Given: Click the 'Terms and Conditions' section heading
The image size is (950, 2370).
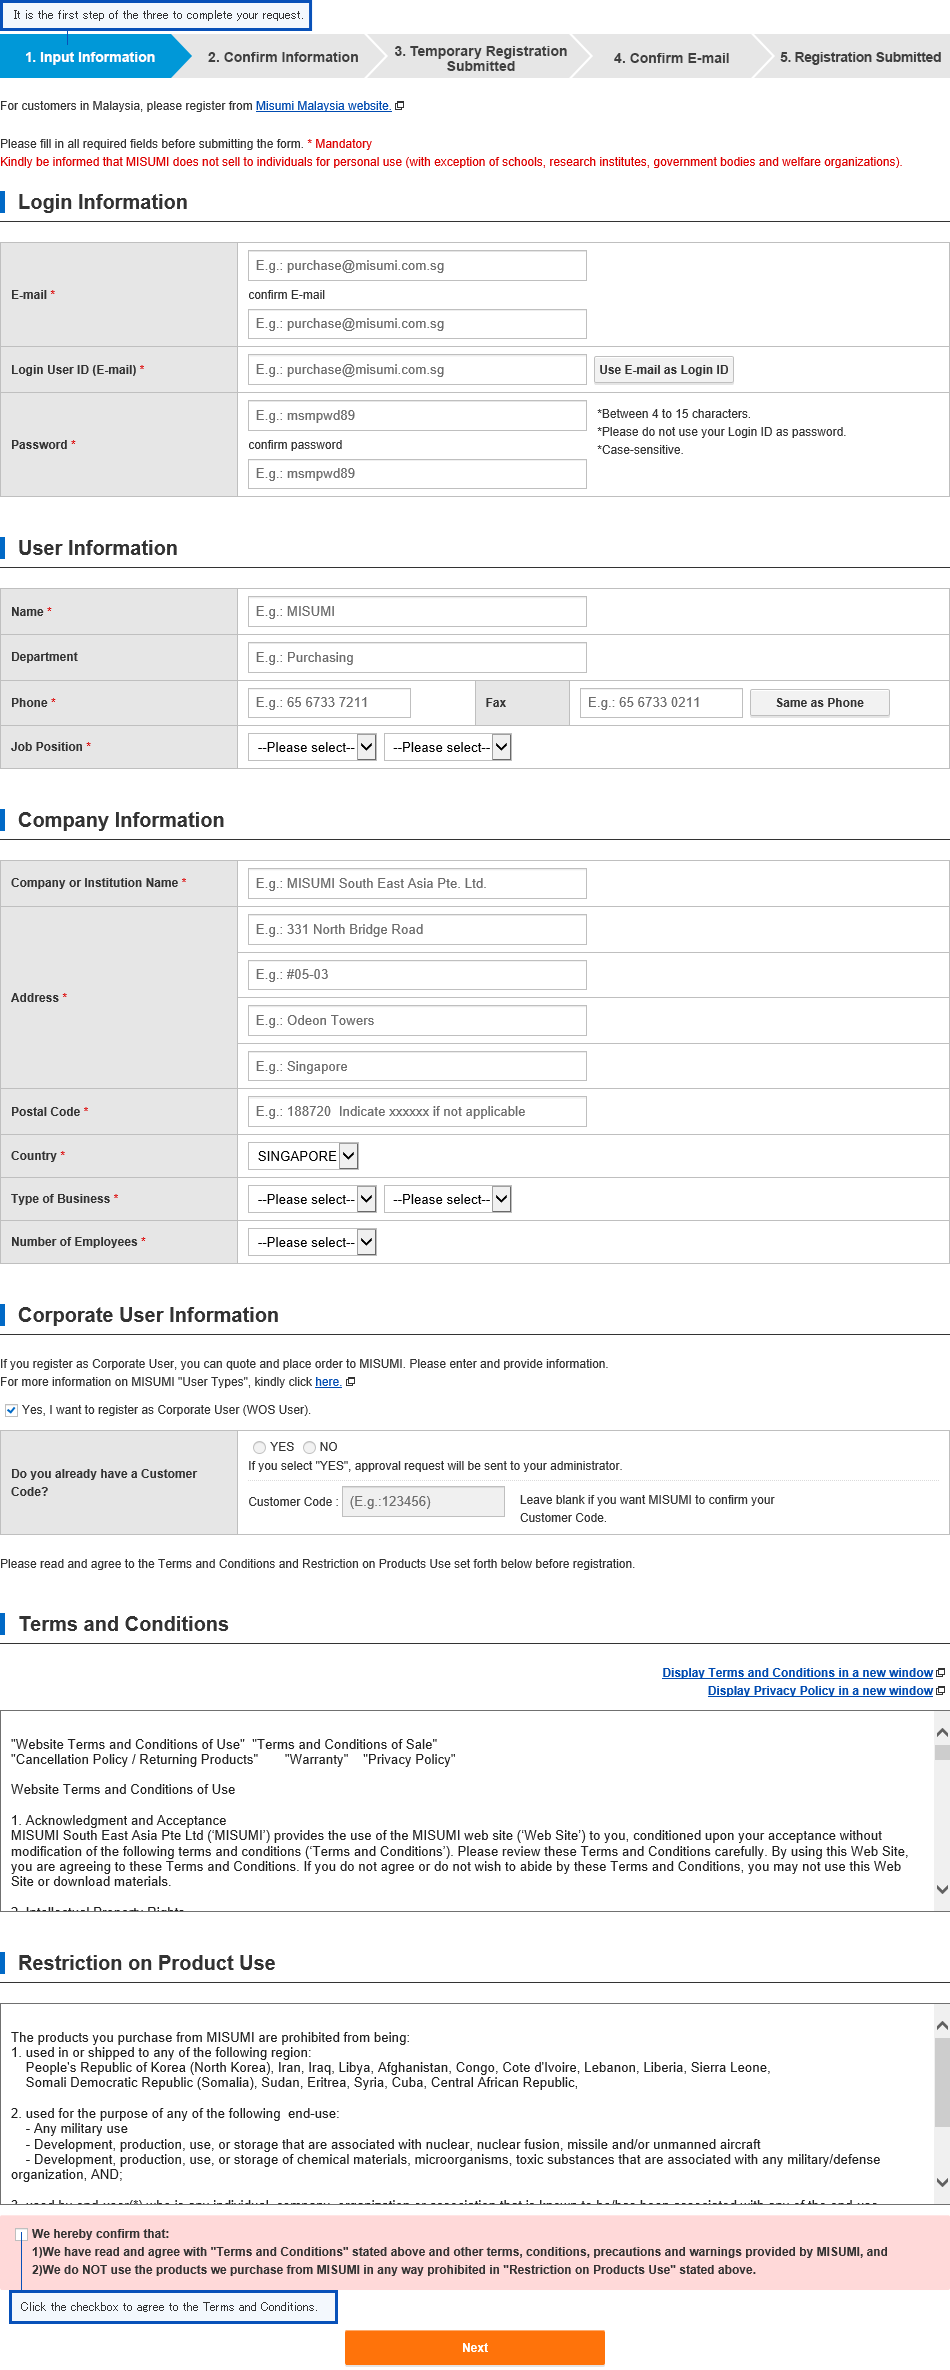Looking at the screenshot, I should [x=124, y=1624].
